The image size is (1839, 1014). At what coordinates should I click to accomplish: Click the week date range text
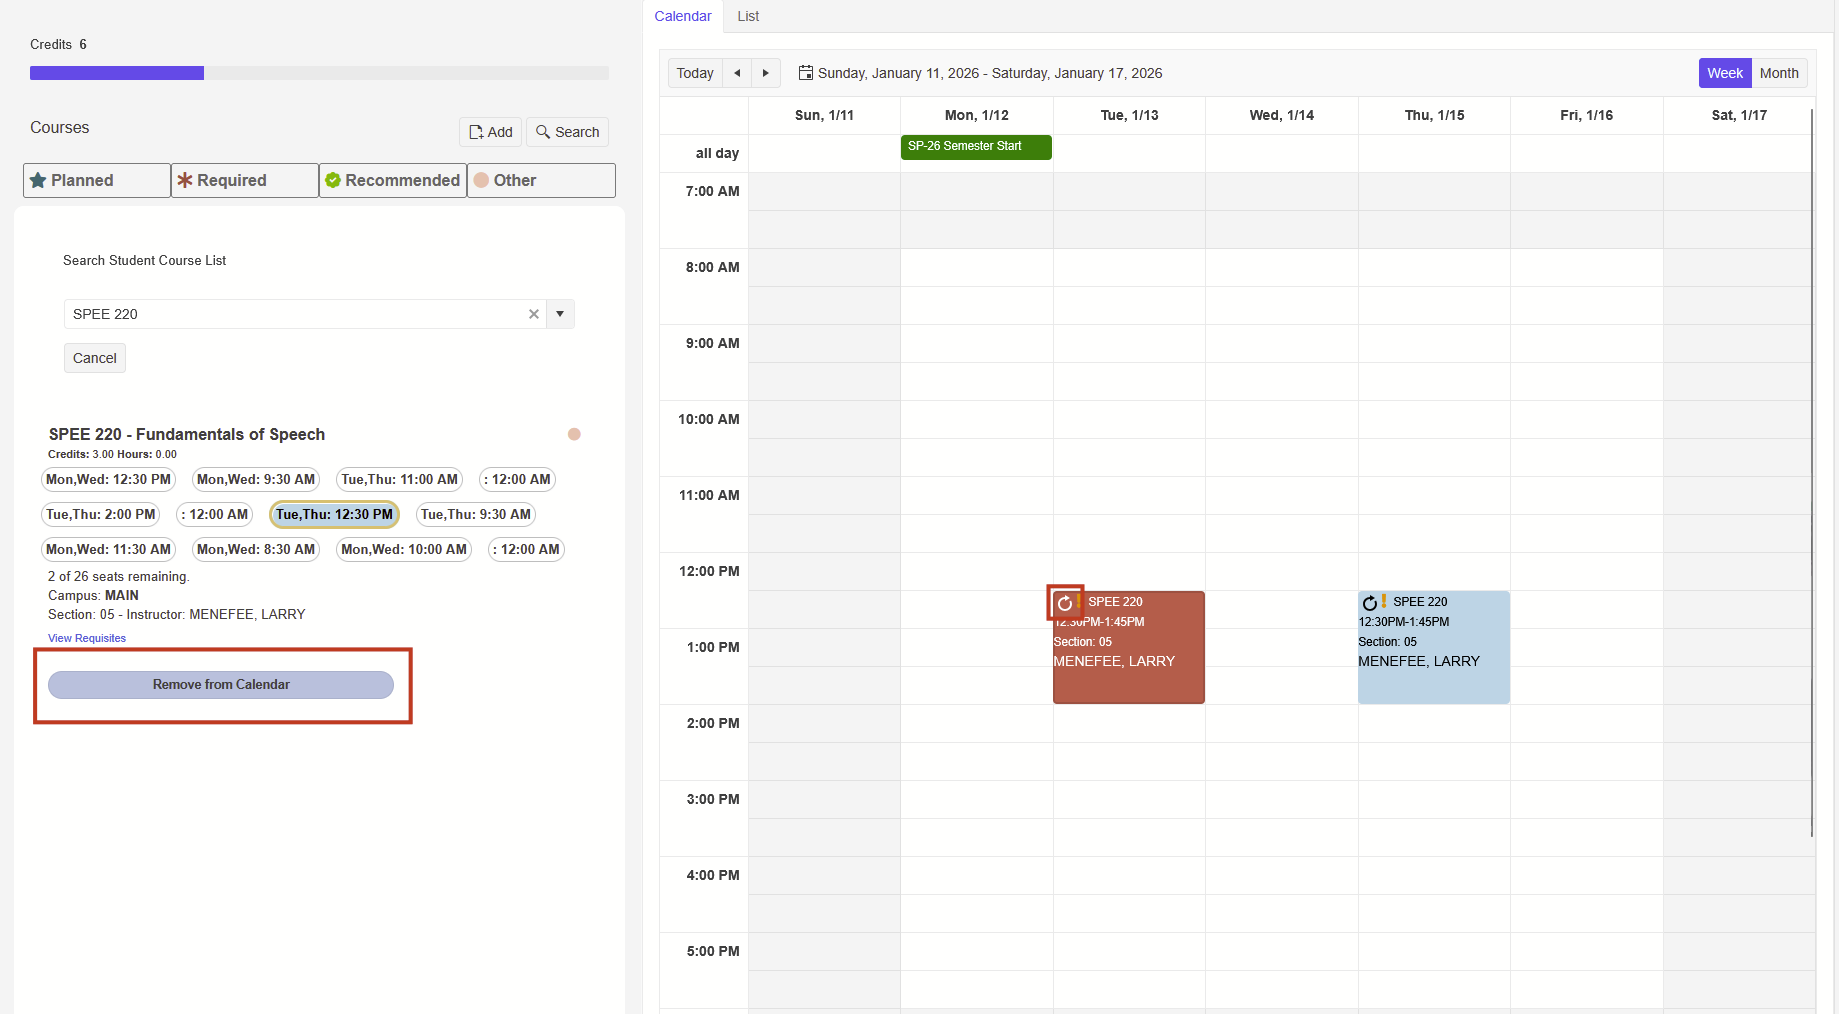[990, 73]
